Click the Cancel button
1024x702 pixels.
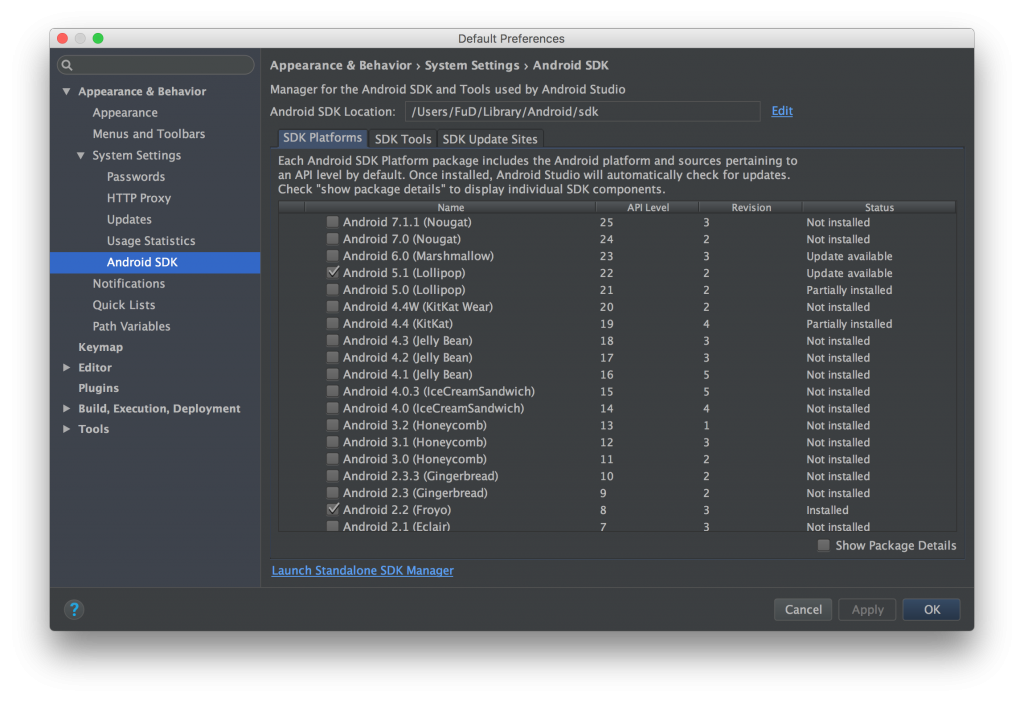[803, 610]
